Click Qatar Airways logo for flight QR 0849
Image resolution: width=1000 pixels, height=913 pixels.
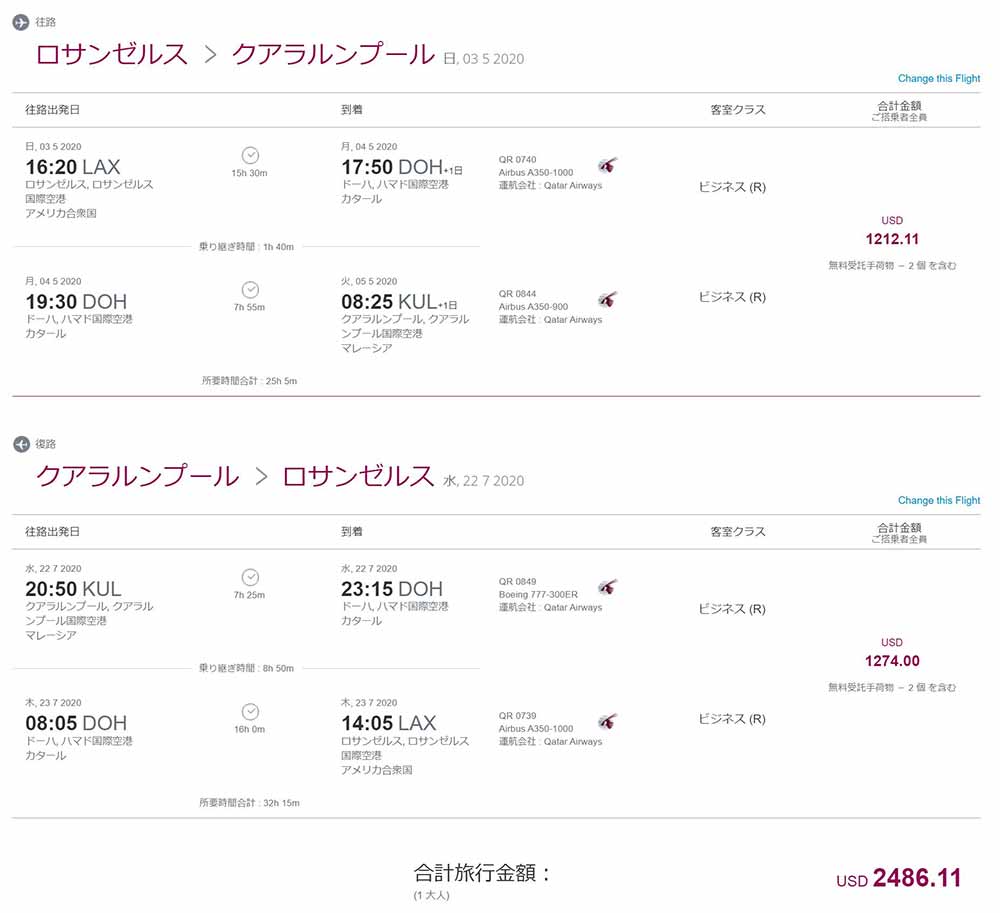[607, 587]
